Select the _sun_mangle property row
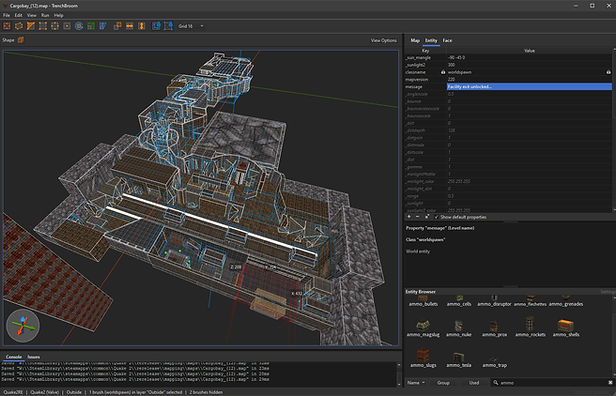Viewport: 616px width, 396px height. [x=508, y=58]
